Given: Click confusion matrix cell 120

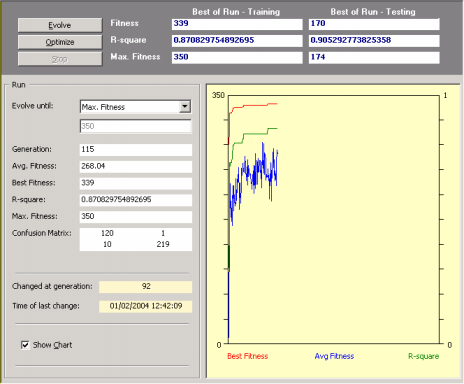Looking at the screenshot, I should (107, 233).
